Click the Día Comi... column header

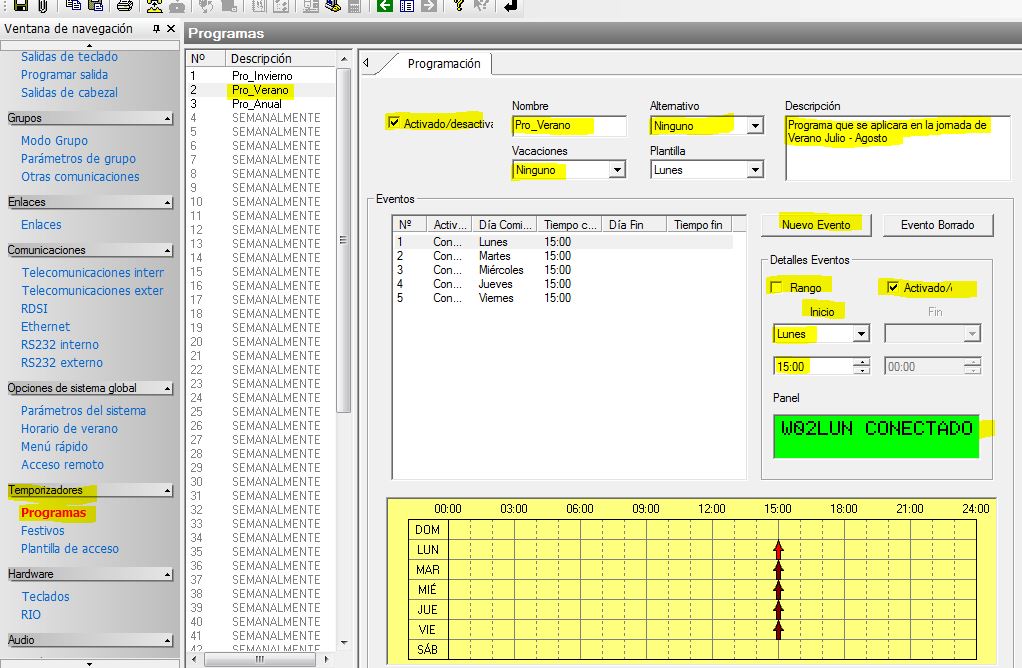click(504, 225)
